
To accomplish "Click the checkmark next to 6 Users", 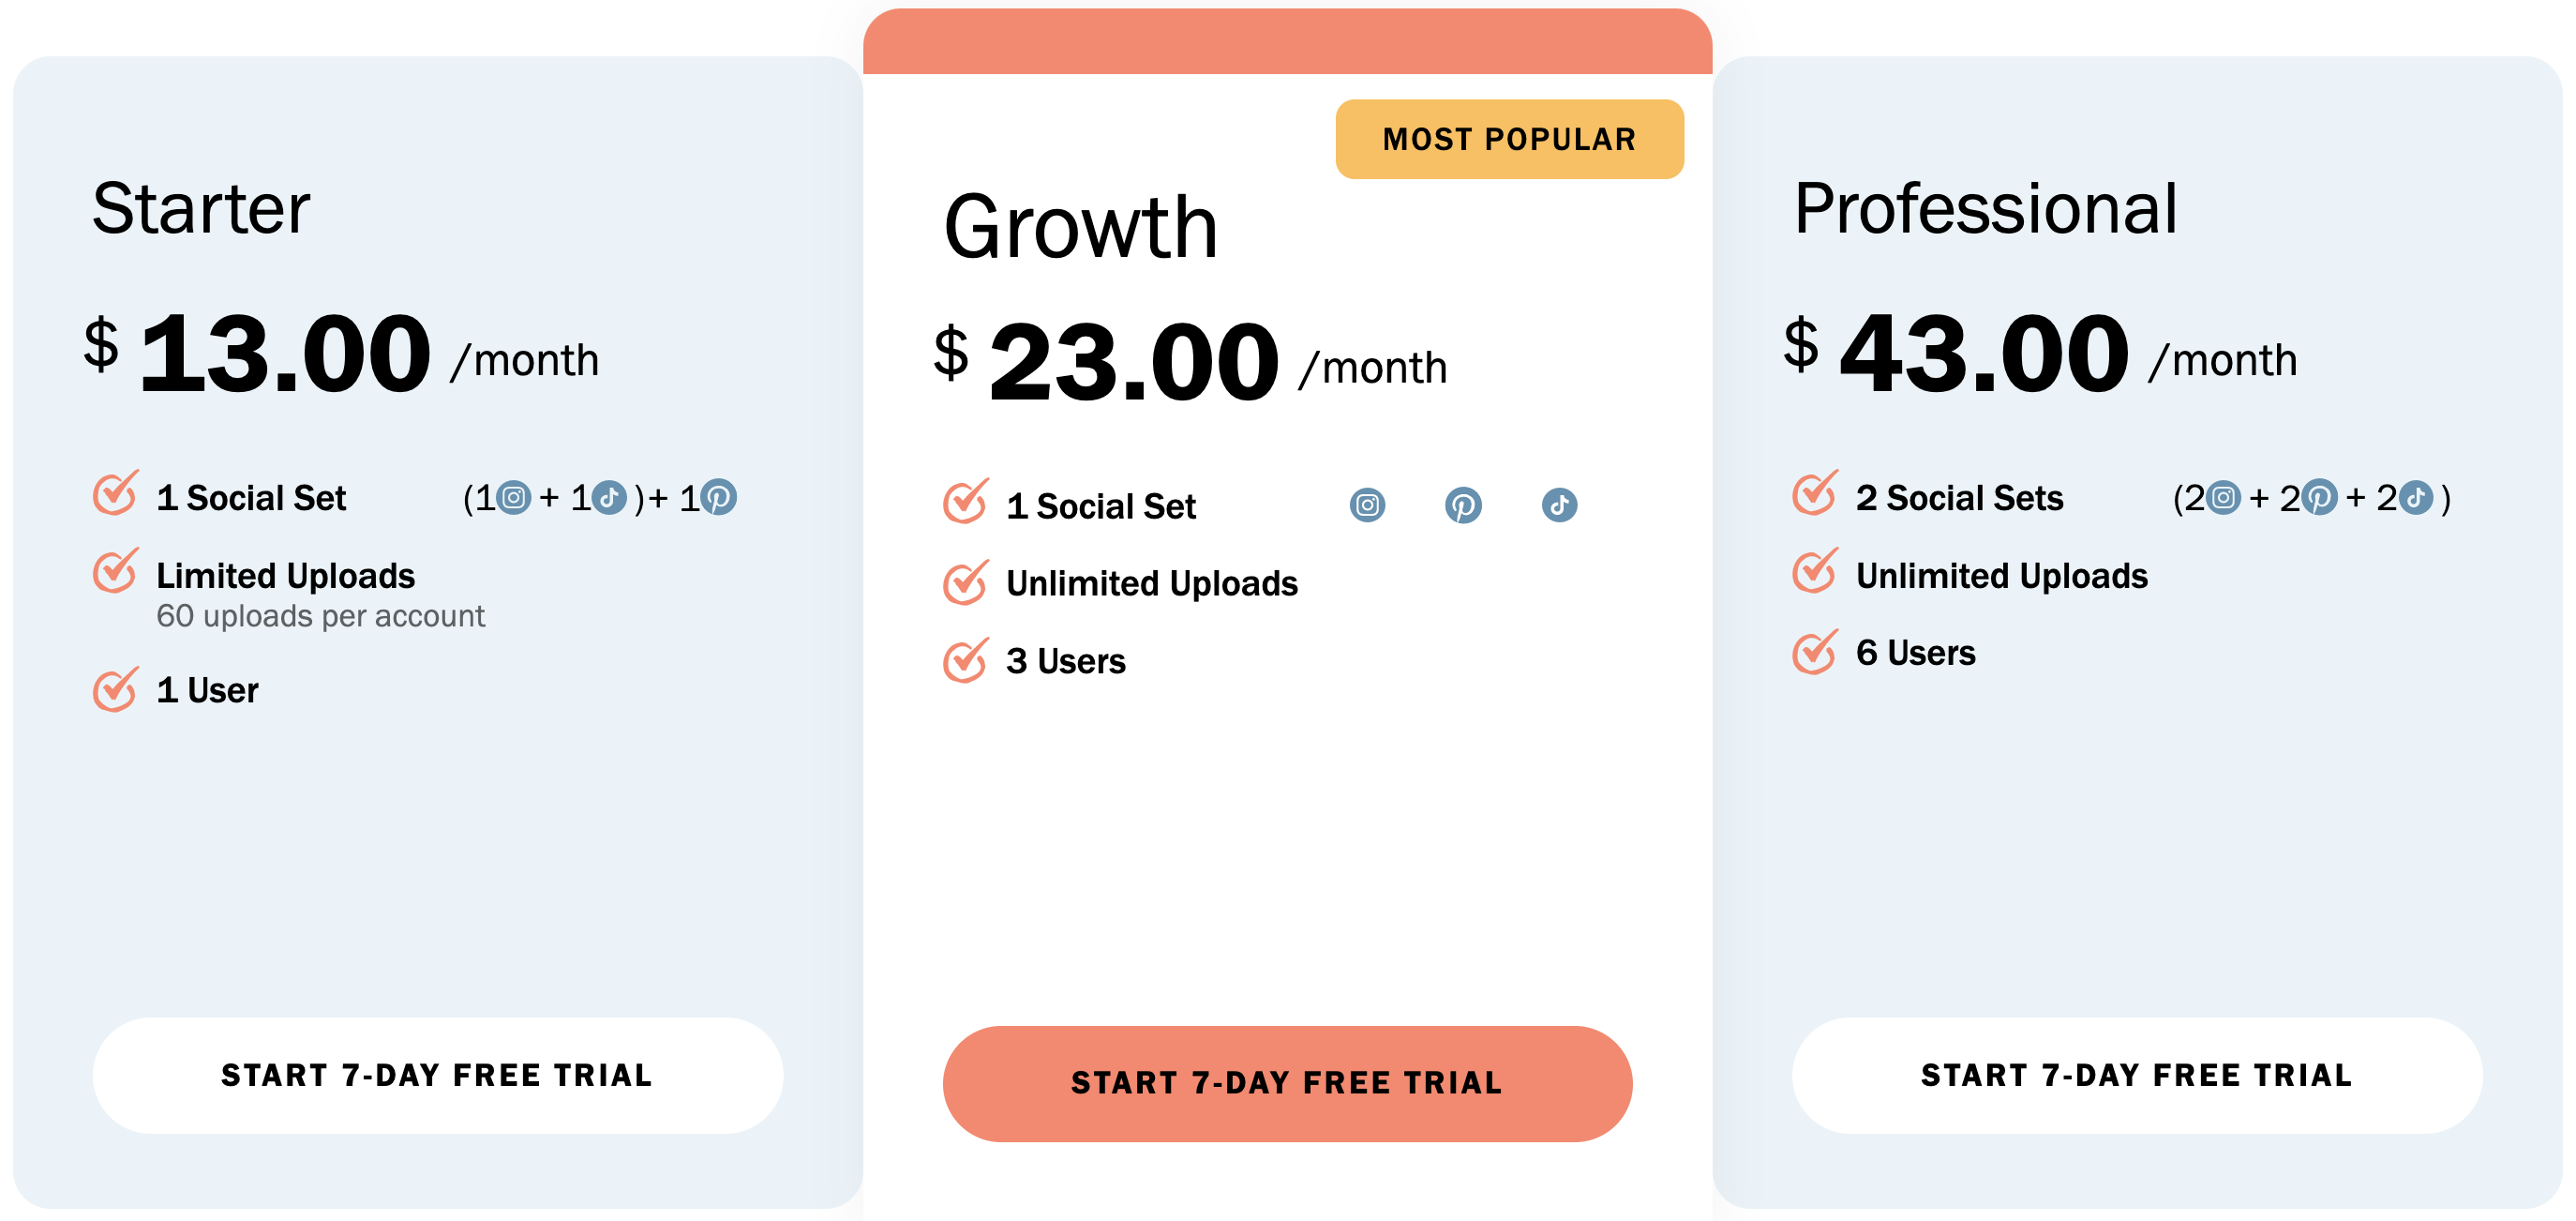I will pyautogui.click(x=1815, y=652).
